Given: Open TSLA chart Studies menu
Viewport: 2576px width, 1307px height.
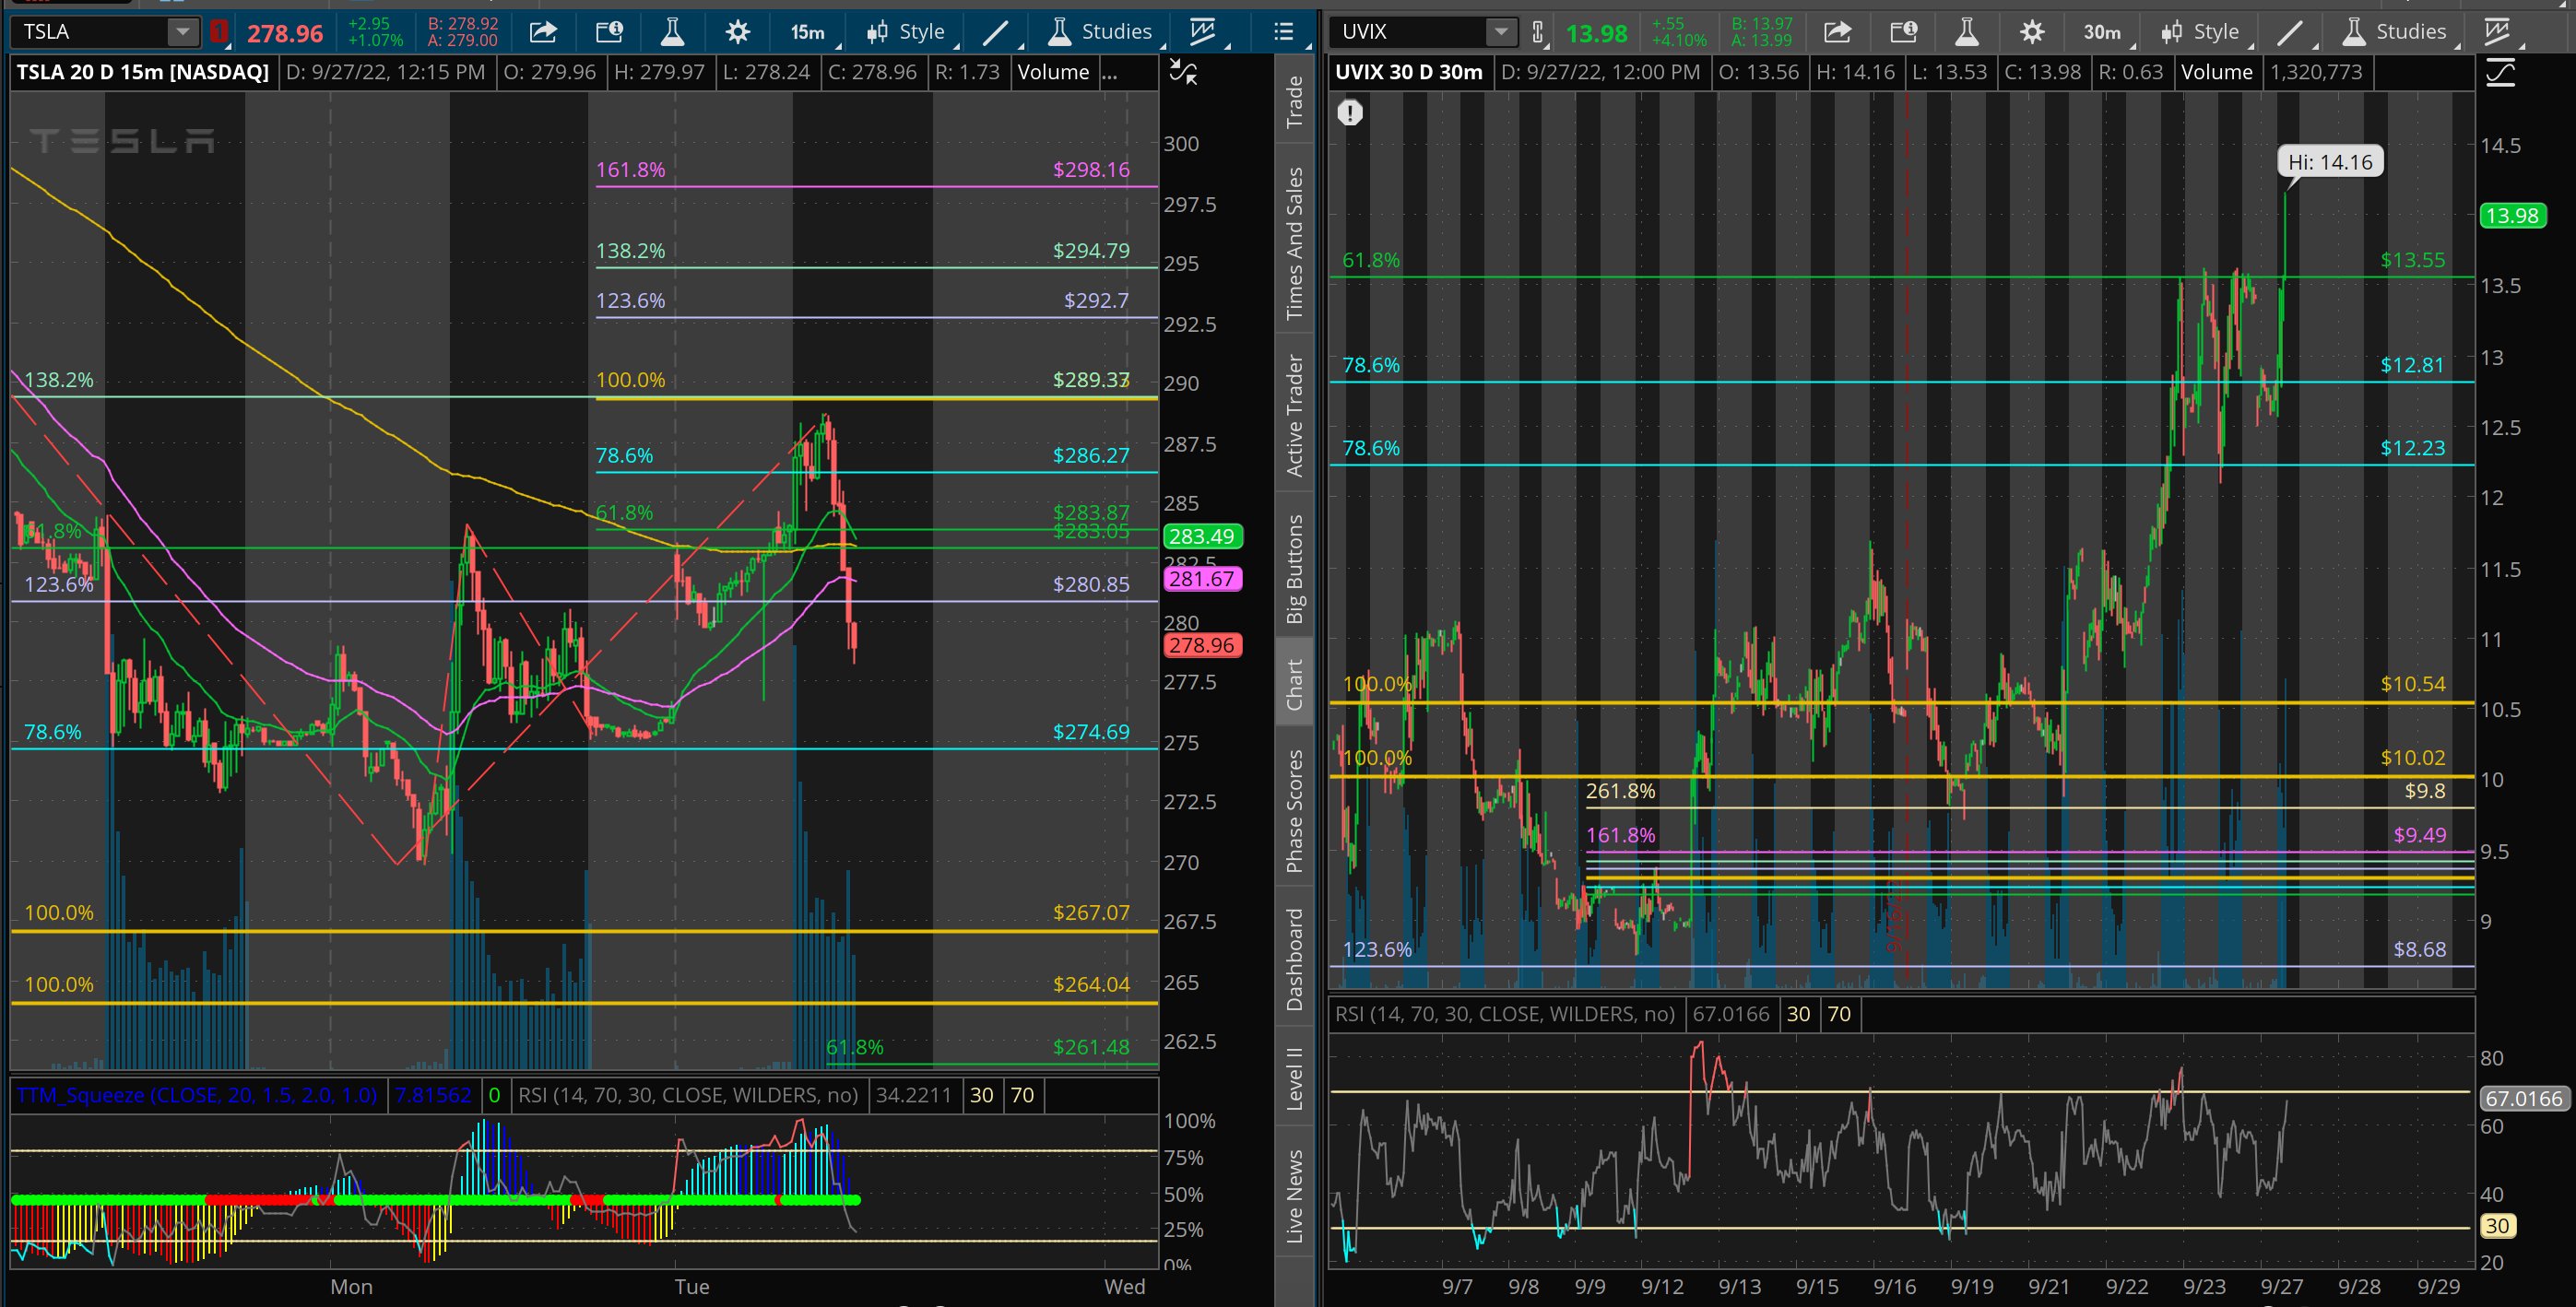Looking at the screenshot, I should (1101, 32).
